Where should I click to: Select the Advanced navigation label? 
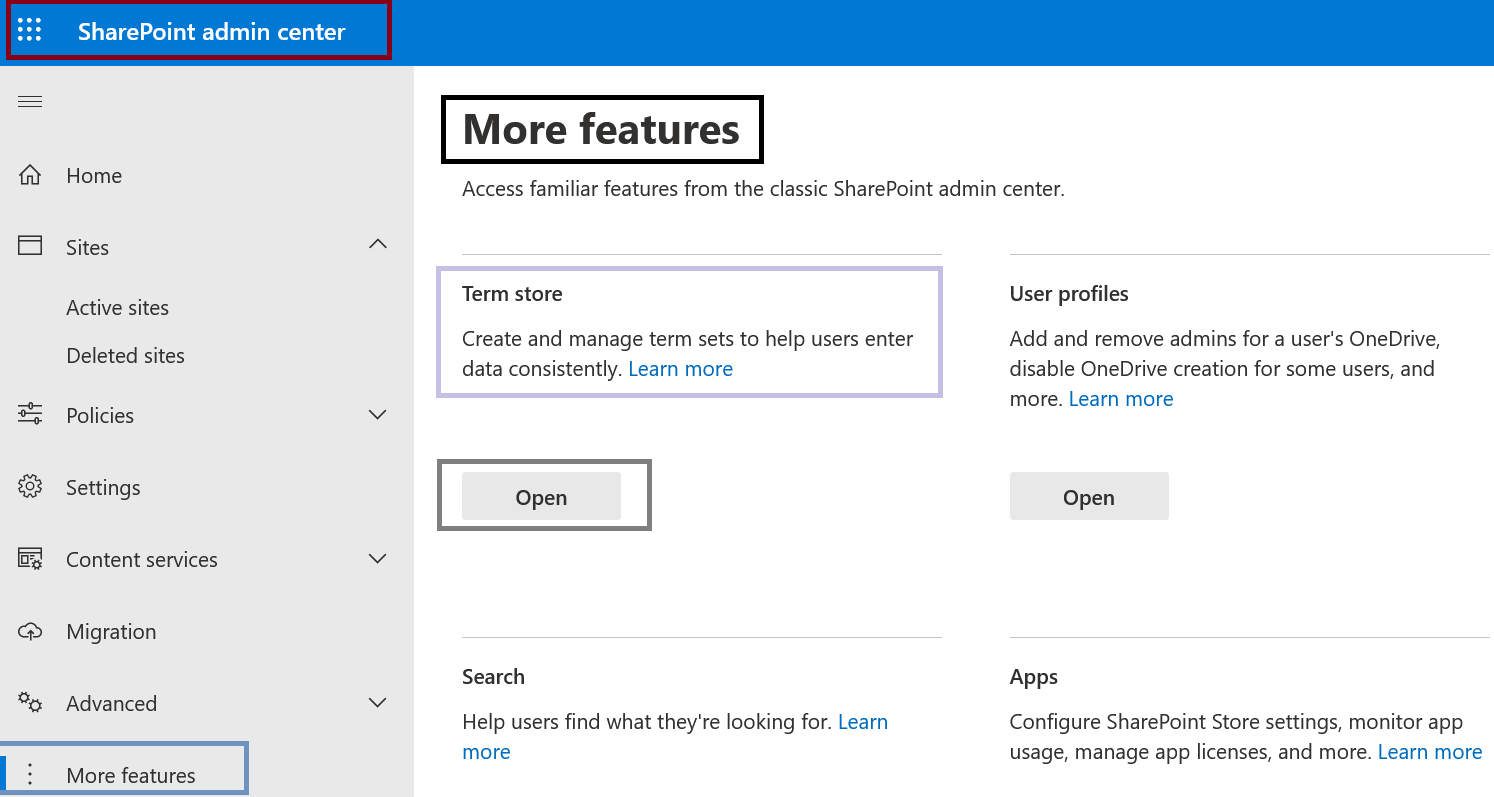tap(111, 704)
